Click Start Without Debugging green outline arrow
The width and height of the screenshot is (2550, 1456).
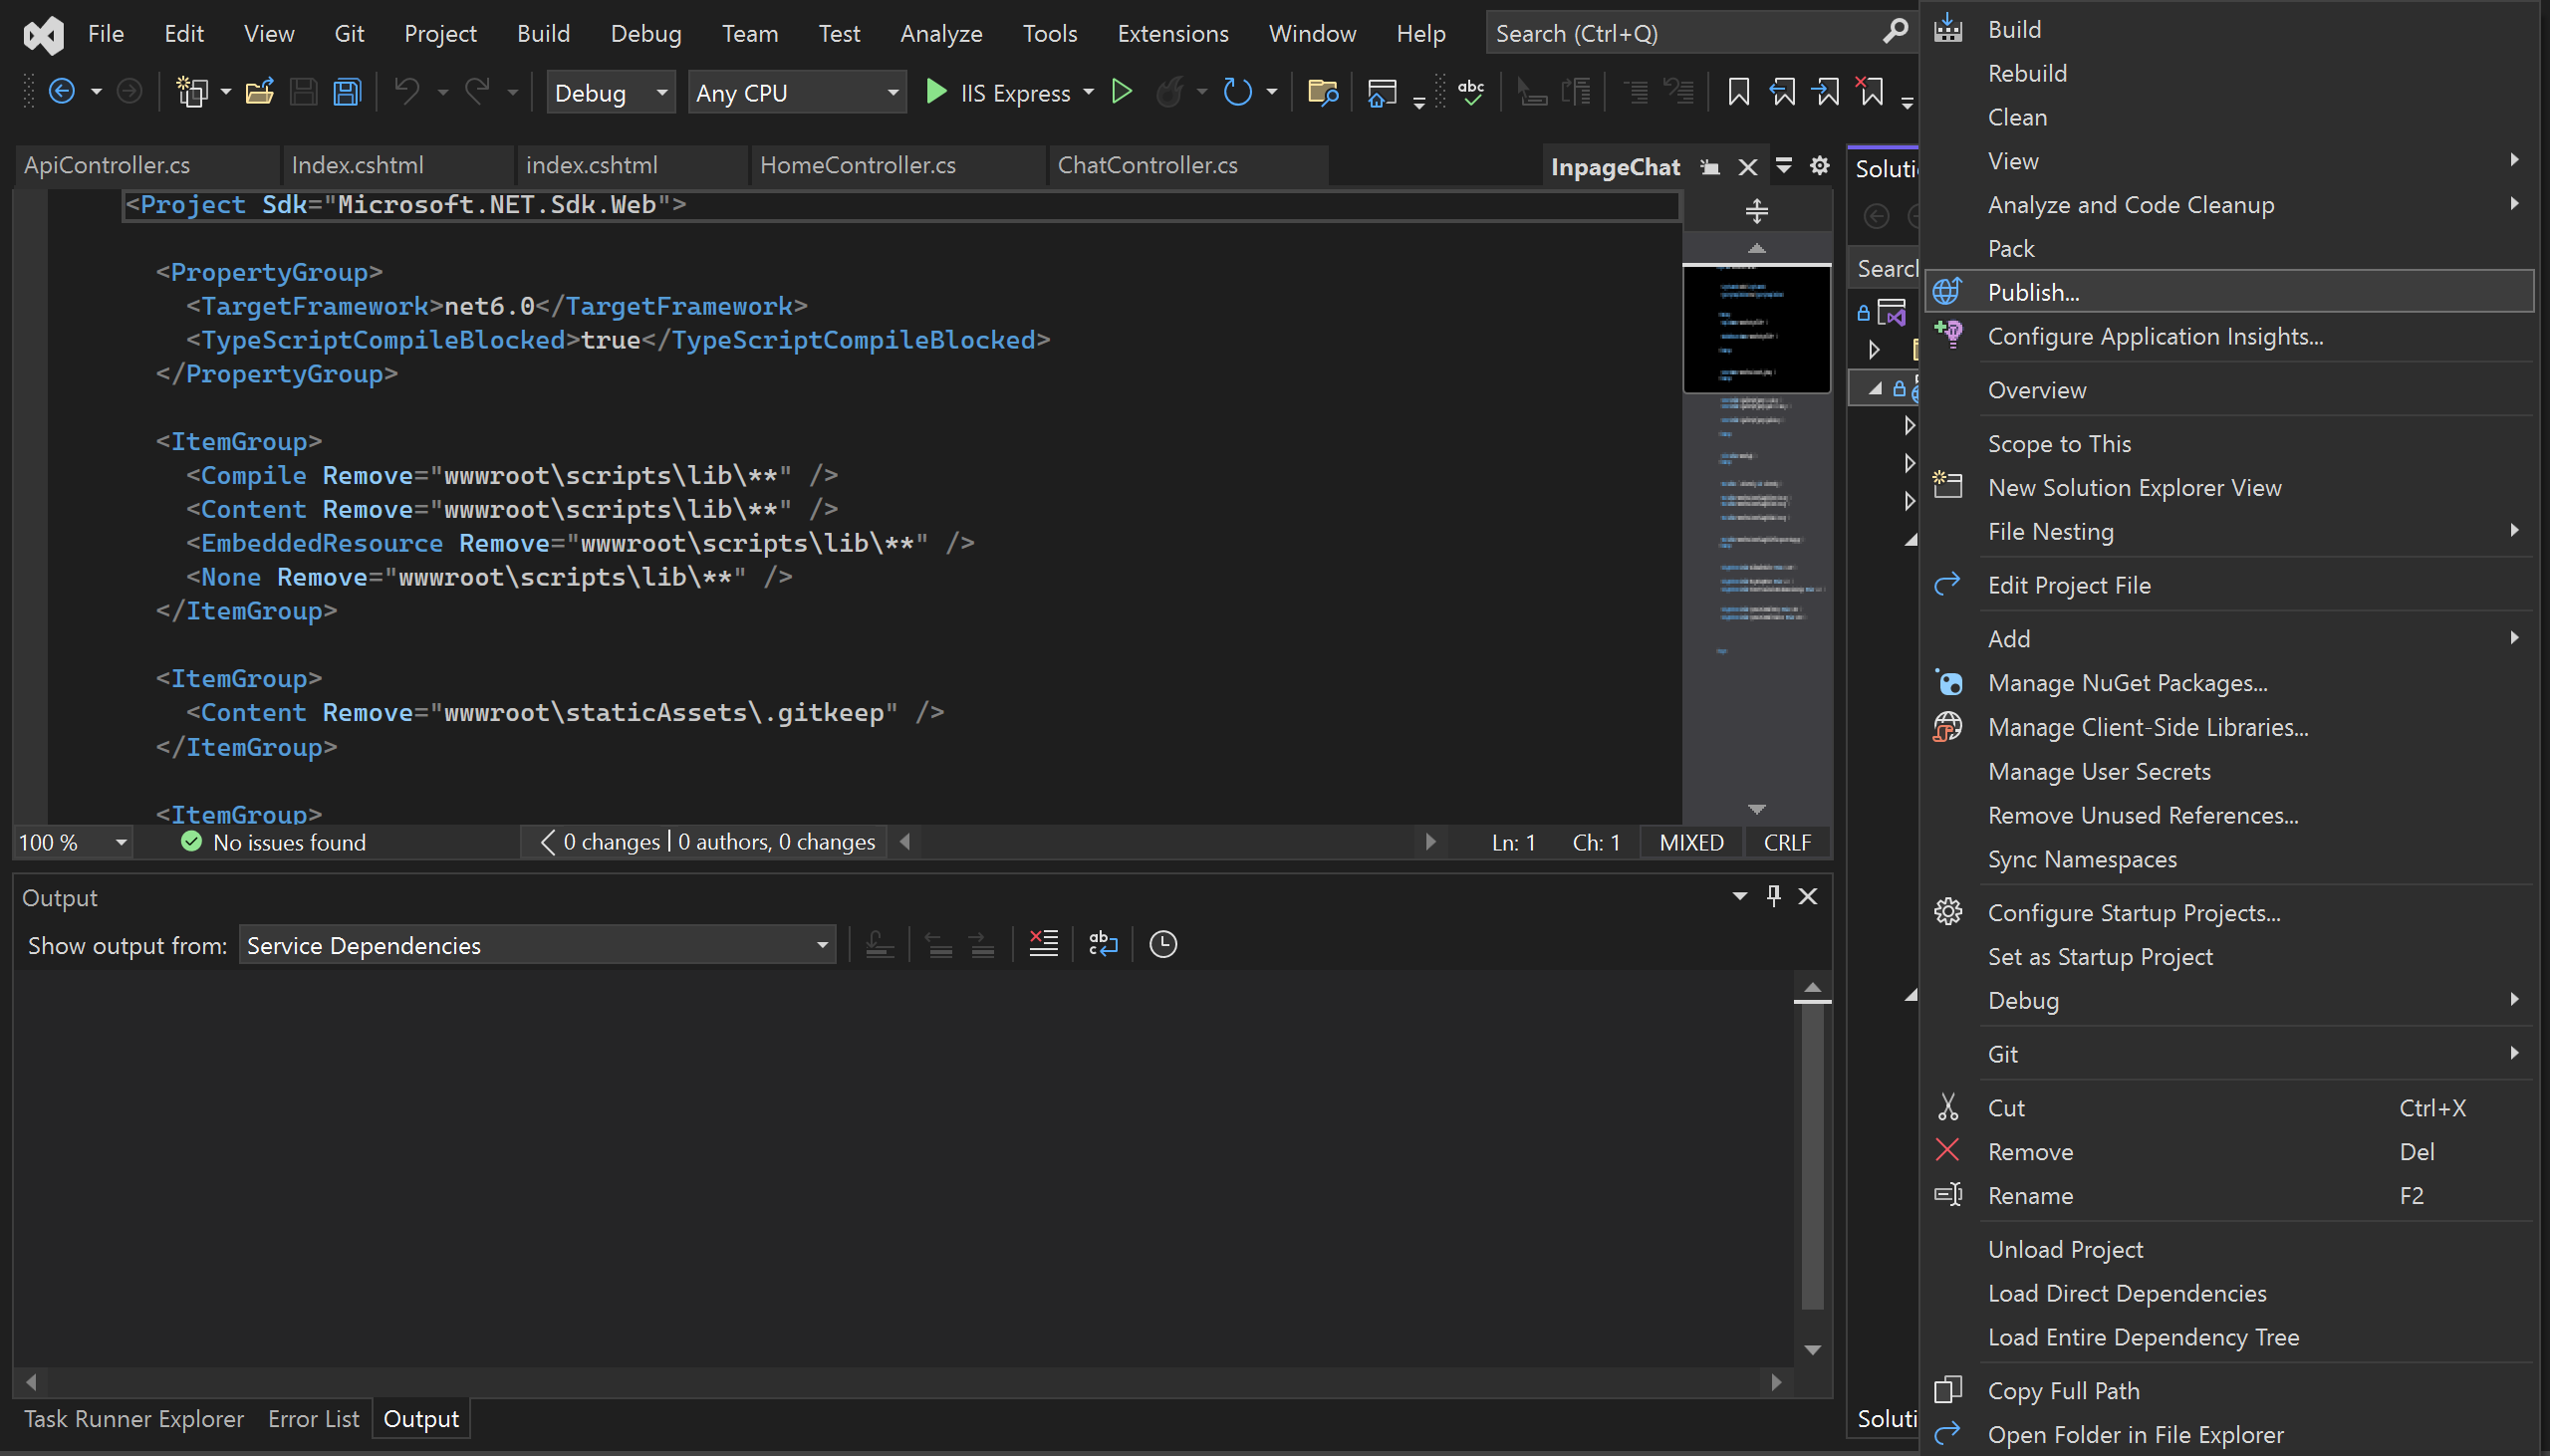[1121, 92]
